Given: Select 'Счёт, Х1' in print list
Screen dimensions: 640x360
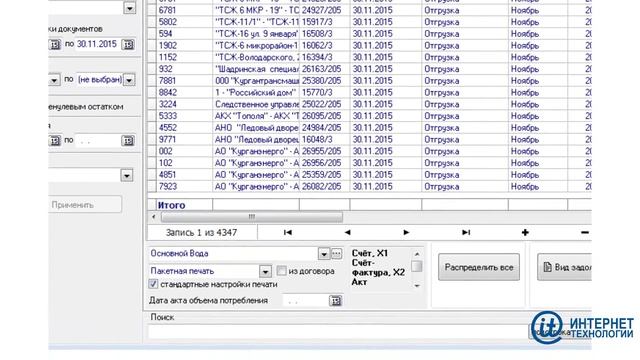Looking at the screenshot, I should click(x=370, y=253).
